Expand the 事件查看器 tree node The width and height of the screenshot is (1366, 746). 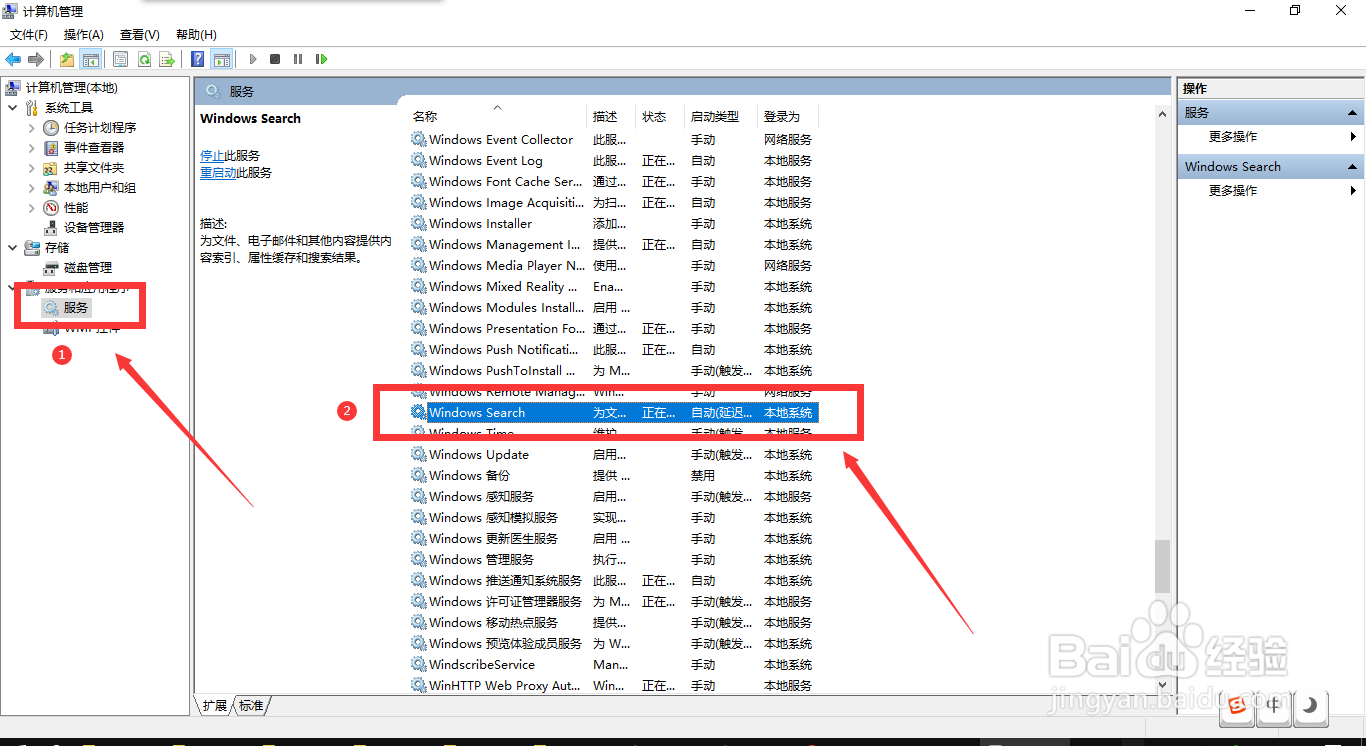pyautogui.click(x=31, y=148)
